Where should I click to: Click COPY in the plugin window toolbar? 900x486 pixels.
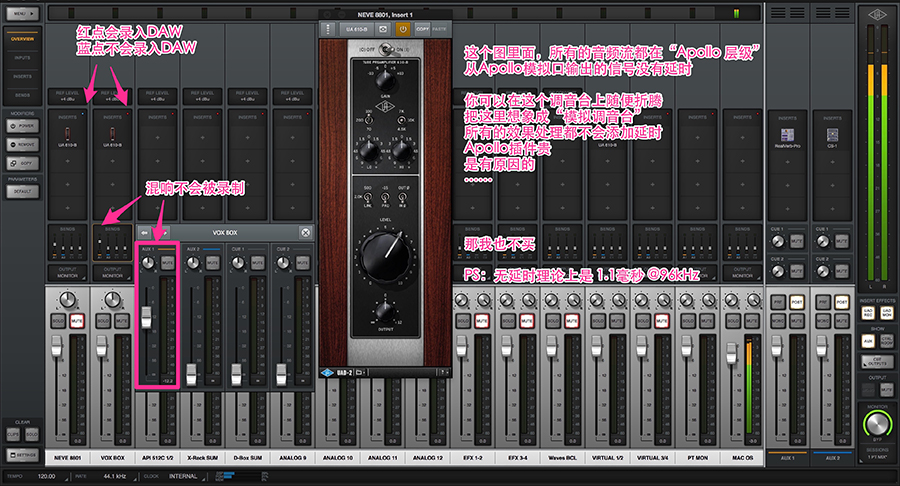pyautogui.click(x=422, y=29)
